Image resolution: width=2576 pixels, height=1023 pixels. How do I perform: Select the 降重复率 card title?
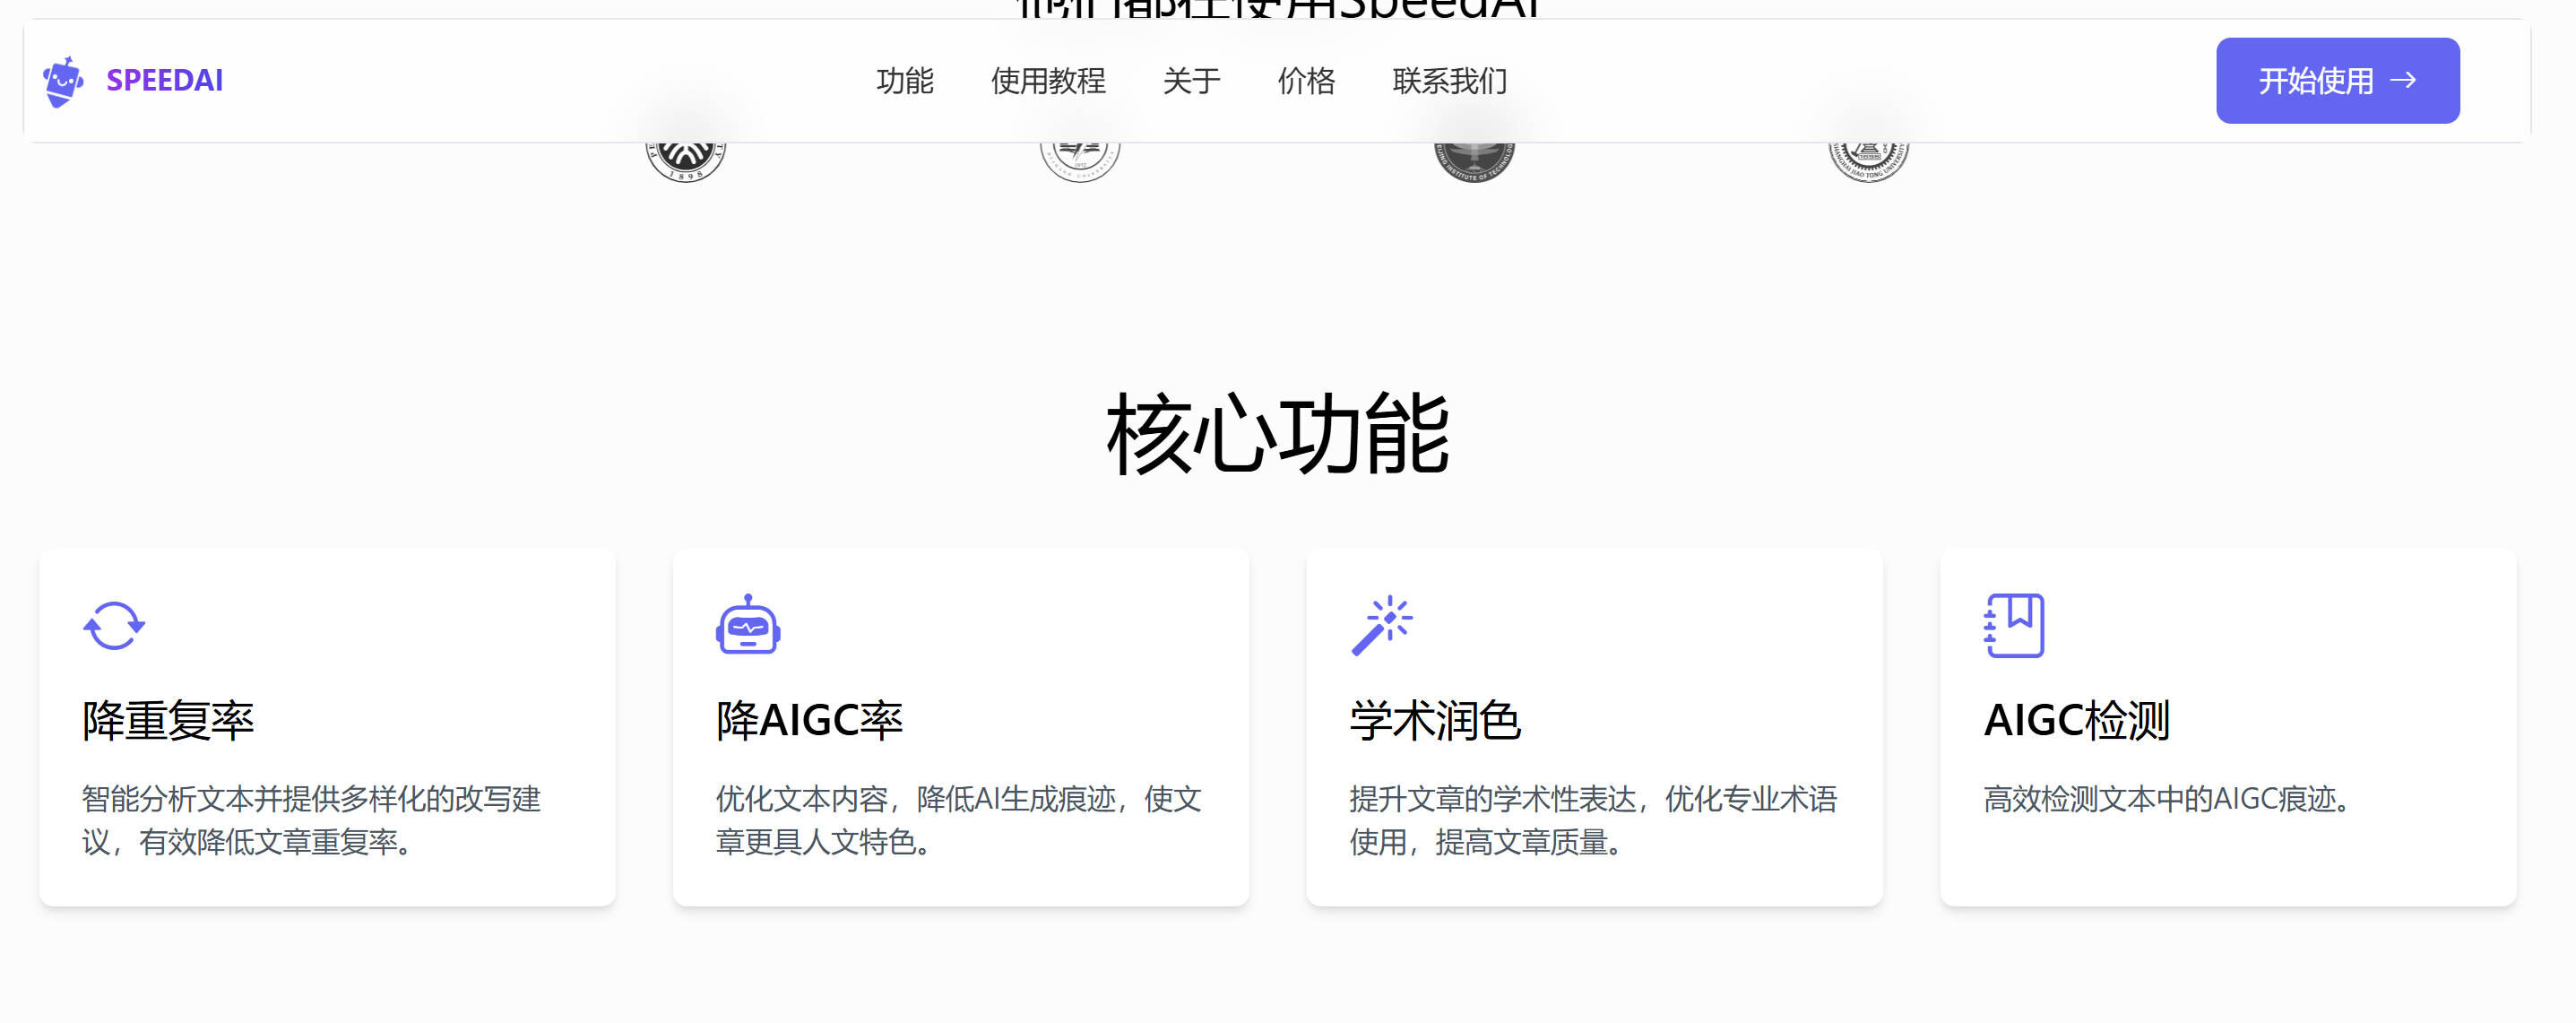point(168,721)
